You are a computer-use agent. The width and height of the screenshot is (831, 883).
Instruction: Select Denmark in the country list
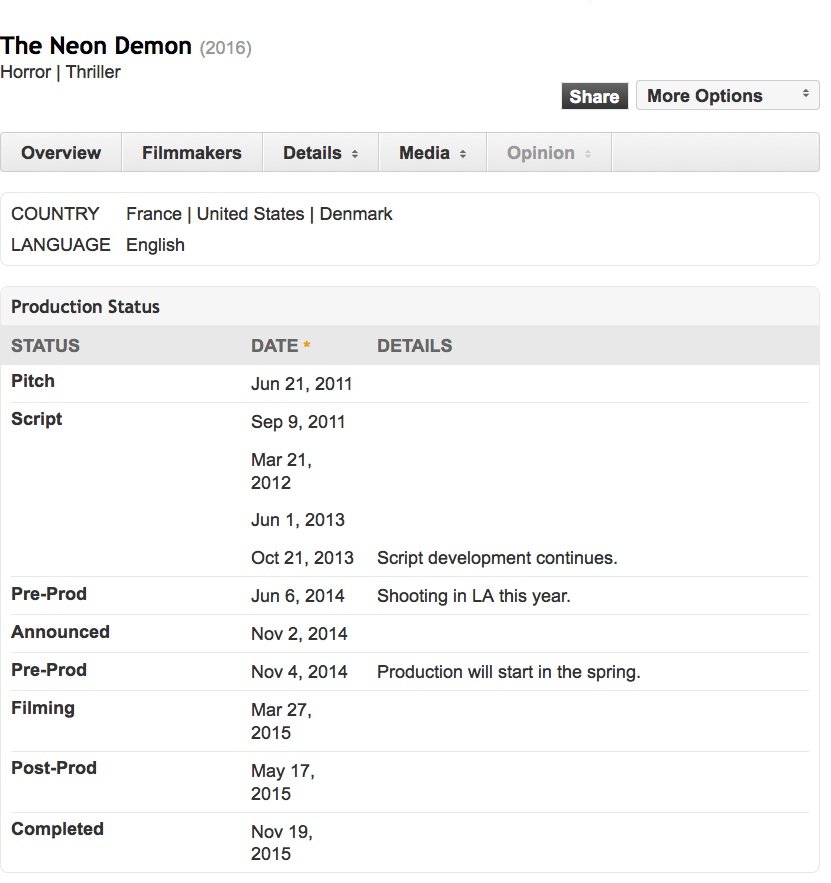[x=356, y=214]
